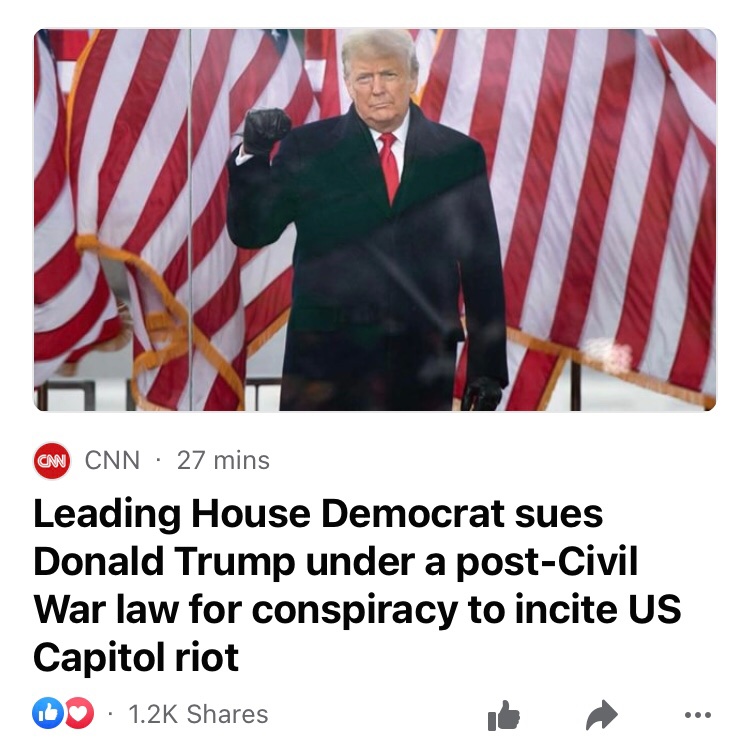Click the red necktie in the photo

pyautogui.click(x=389, y=166)
